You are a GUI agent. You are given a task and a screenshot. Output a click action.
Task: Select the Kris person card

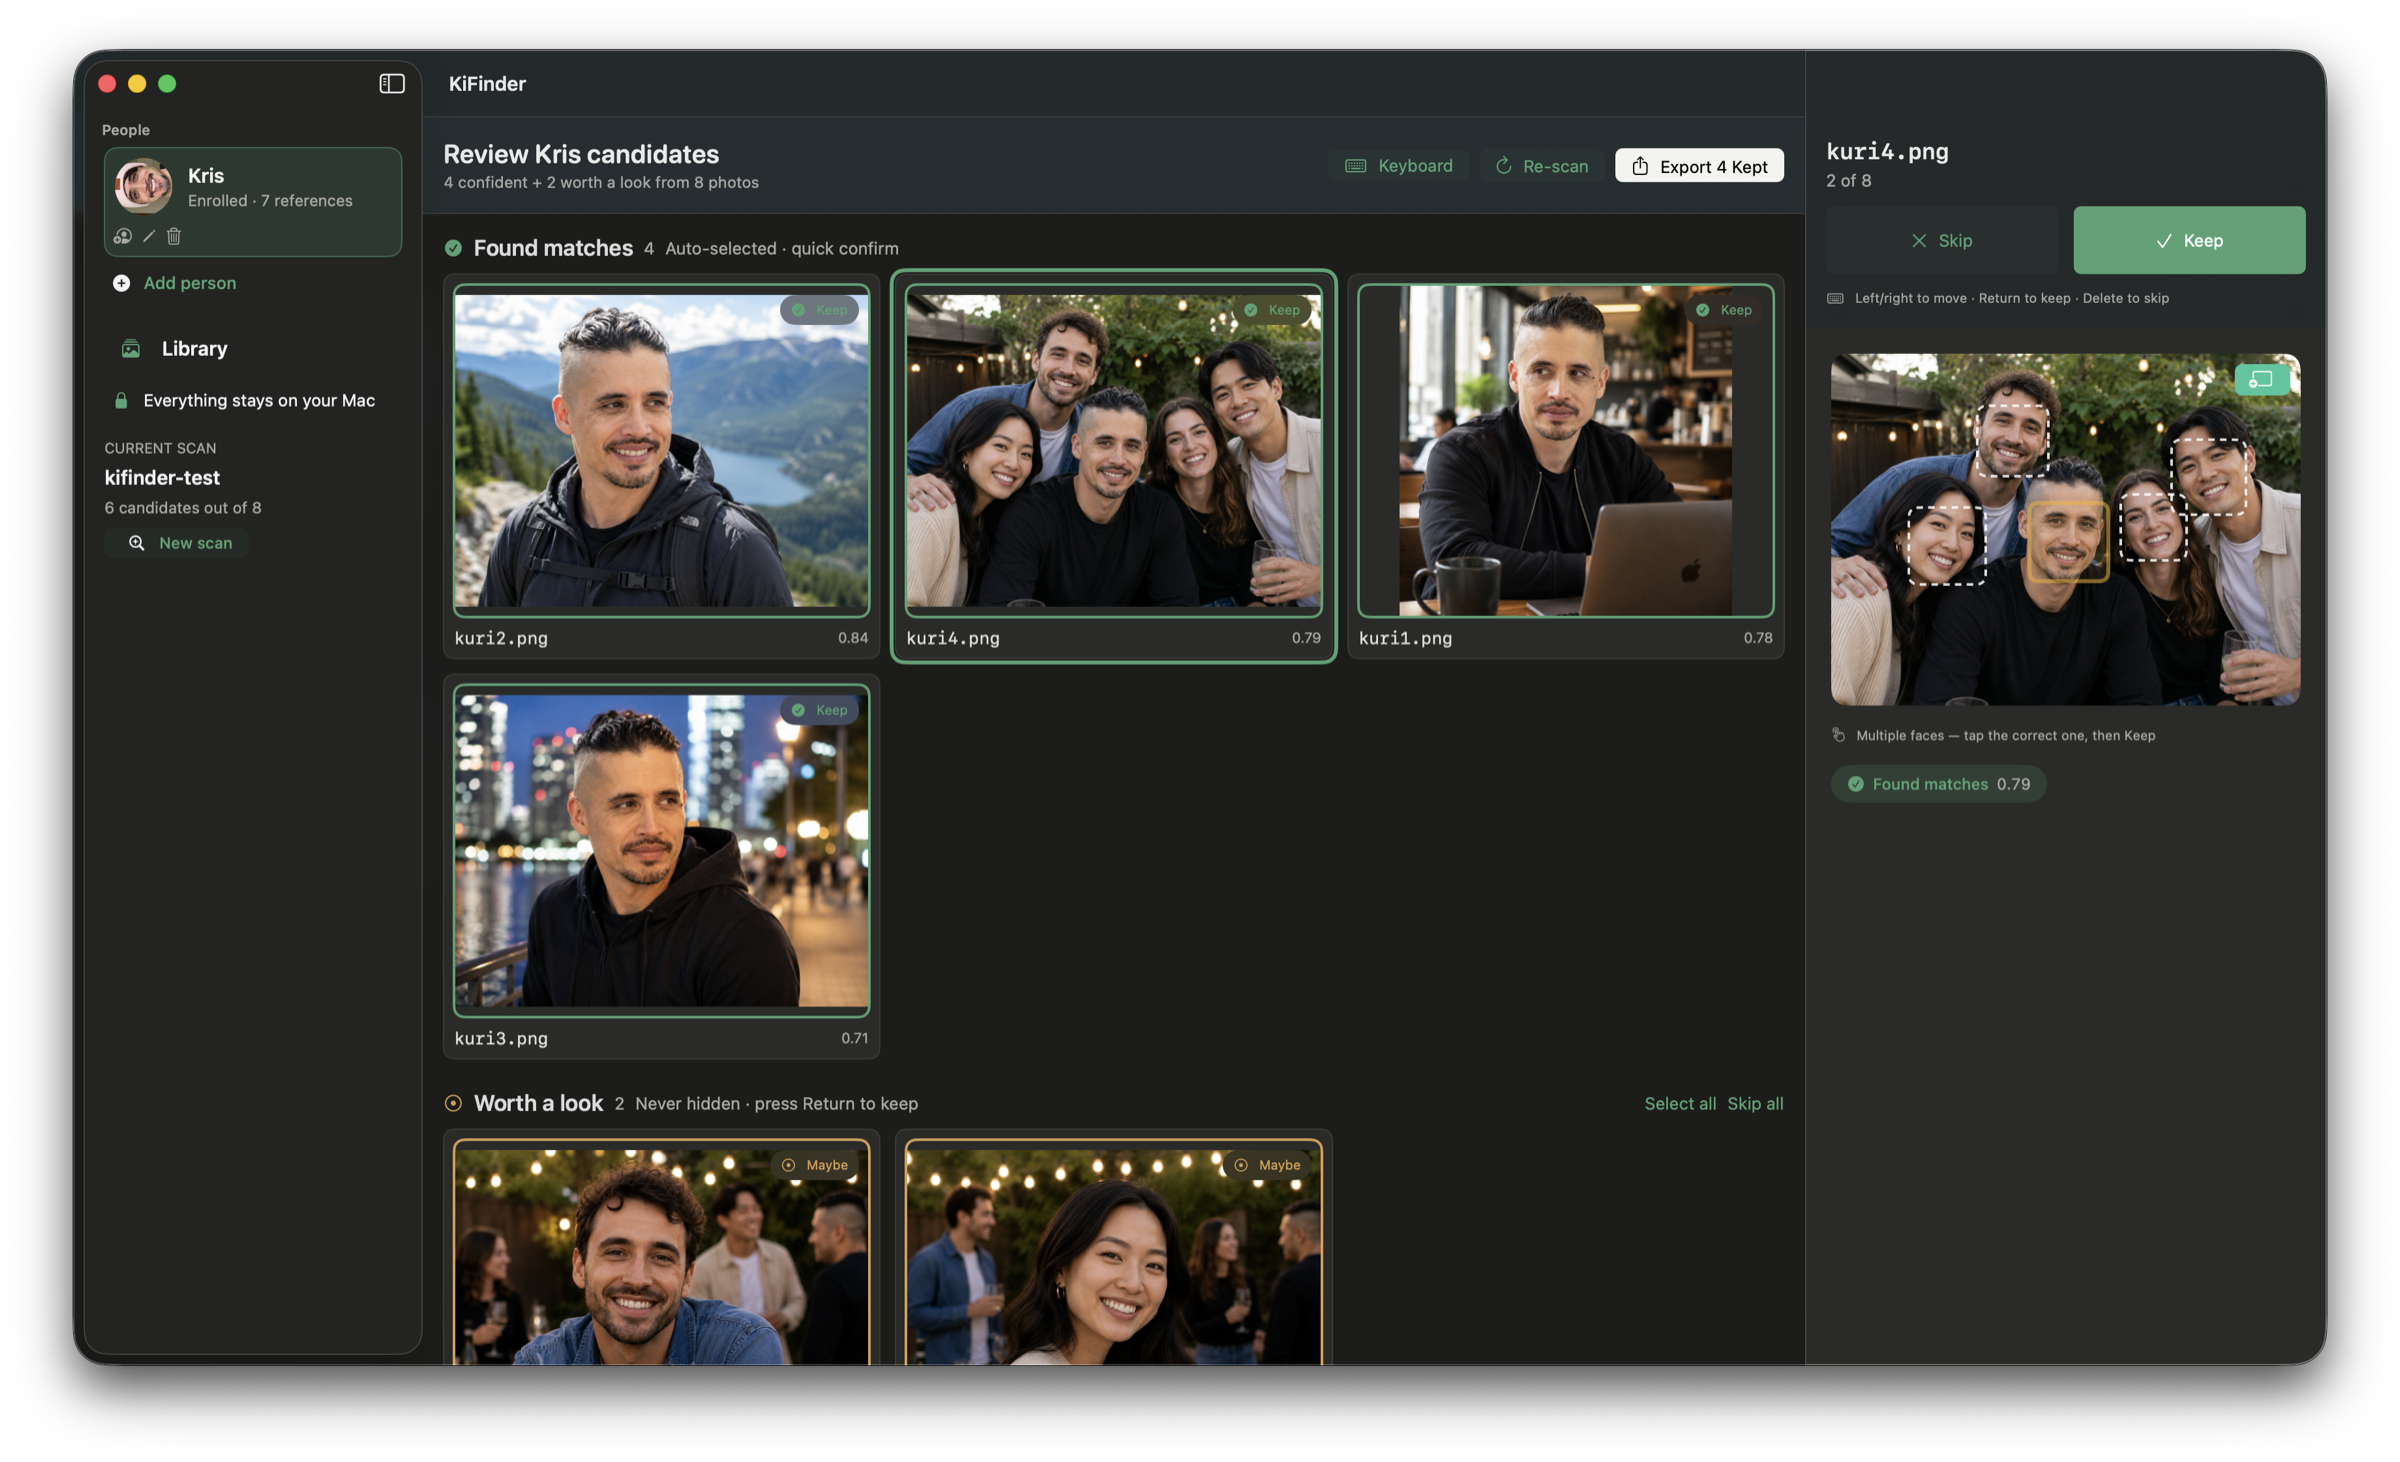click(253, 202)
